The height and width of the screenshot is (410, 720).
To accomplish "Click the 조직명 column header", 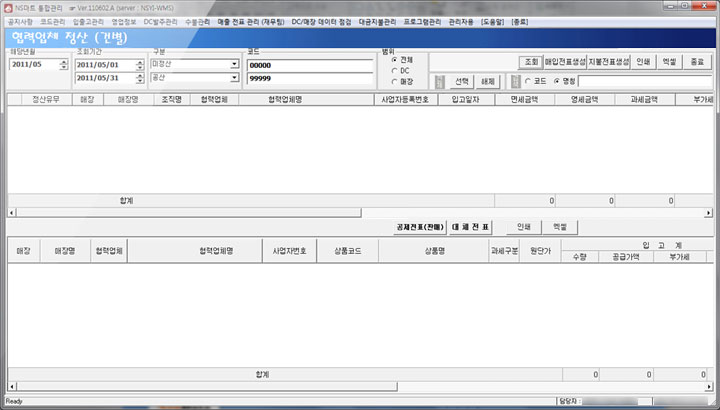I will tap(172, 99).
